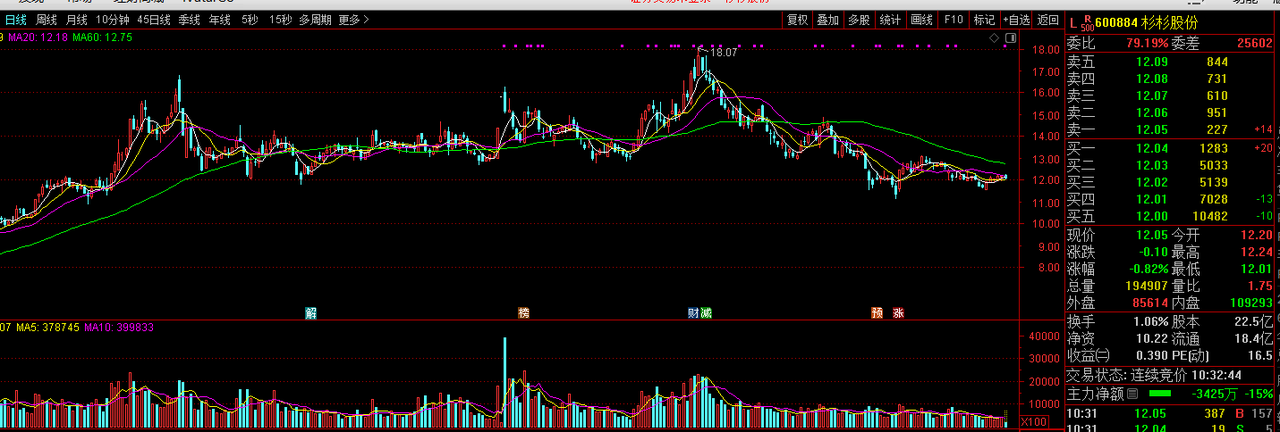
Task: Click the 财 event marker on chart
Action: point(693,313)
